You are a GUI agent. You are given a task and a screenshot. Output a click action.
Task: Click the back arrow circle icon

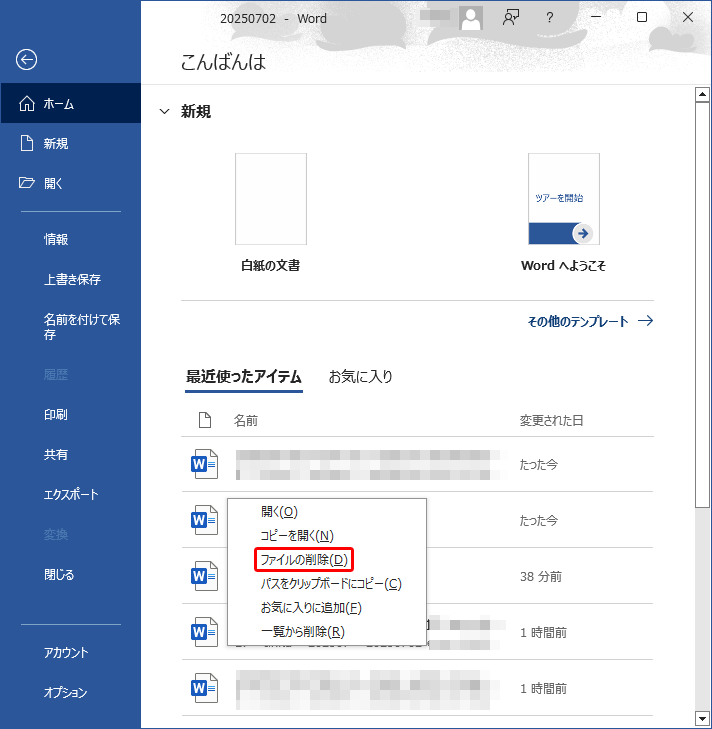[x=27, y=60]
